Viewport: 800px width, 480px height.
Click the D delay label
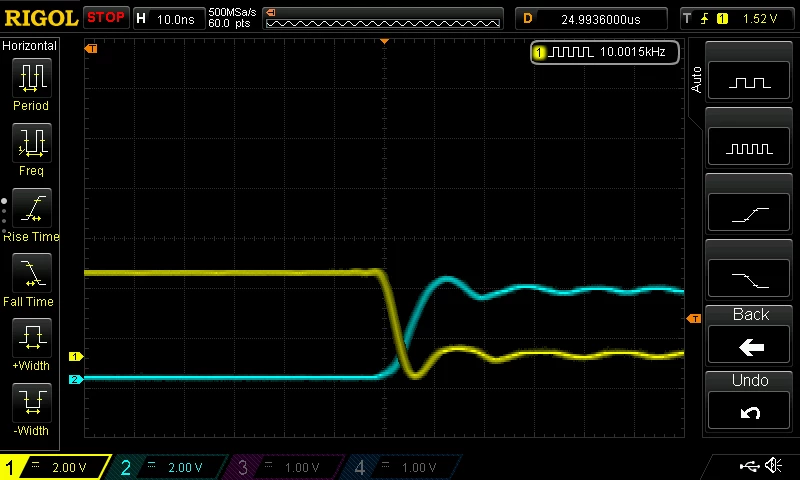(528, 19)
